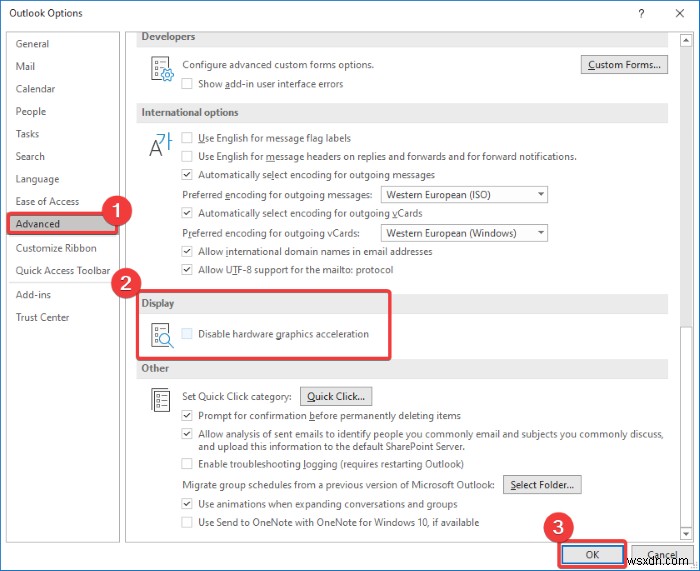Image resolution: width=700 pixels, height=571 pixels.
Task: Go to the Search category
Action: (x=63, y=156)
